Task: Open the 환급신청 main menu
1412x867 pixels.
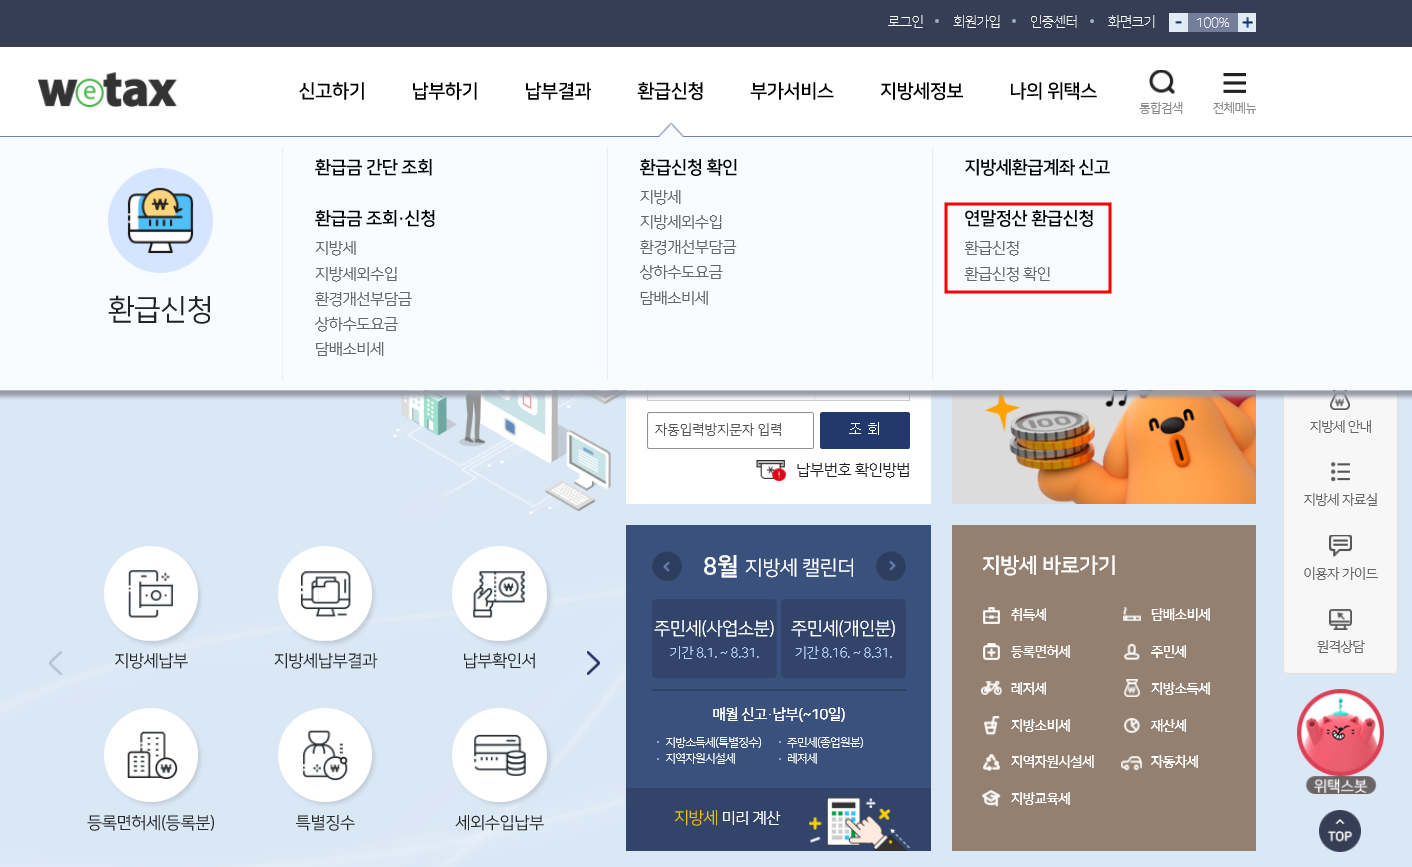Action: (671, 91)
